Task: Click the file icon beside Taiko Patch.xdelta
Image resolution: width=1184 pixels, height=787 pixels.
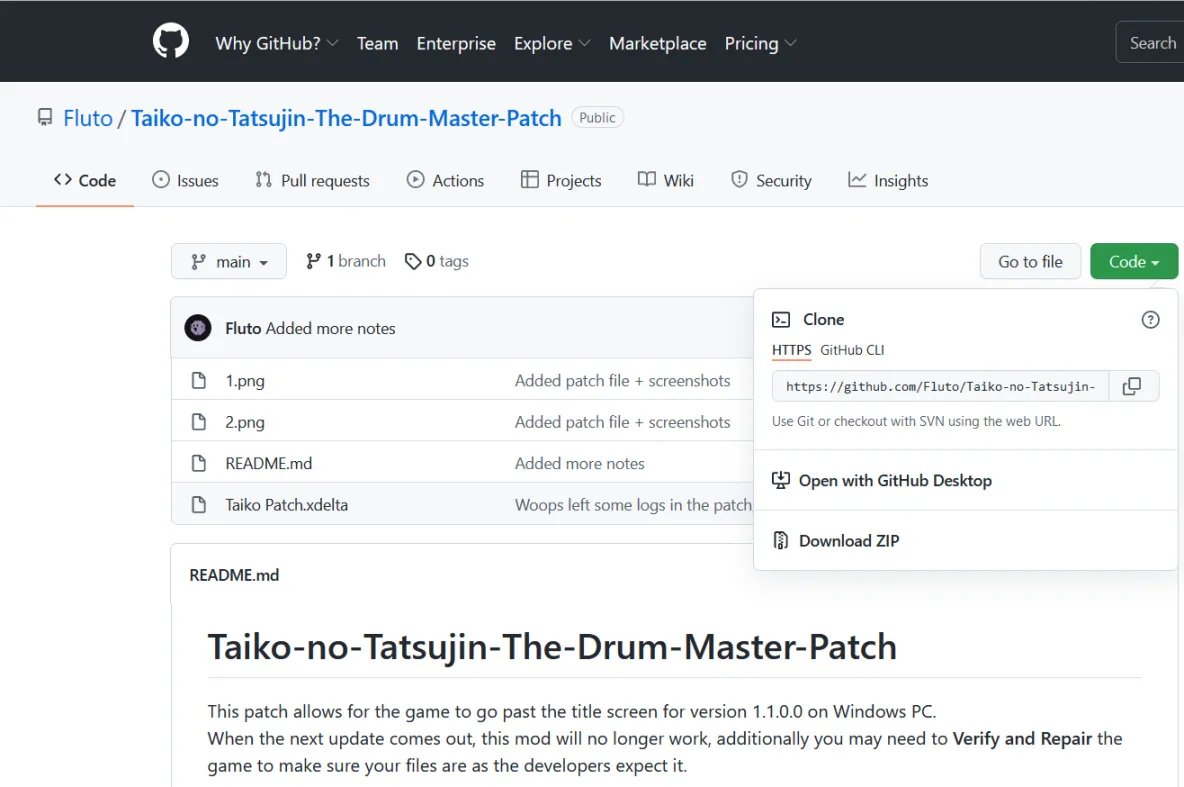Action: (x=199, y=505)
